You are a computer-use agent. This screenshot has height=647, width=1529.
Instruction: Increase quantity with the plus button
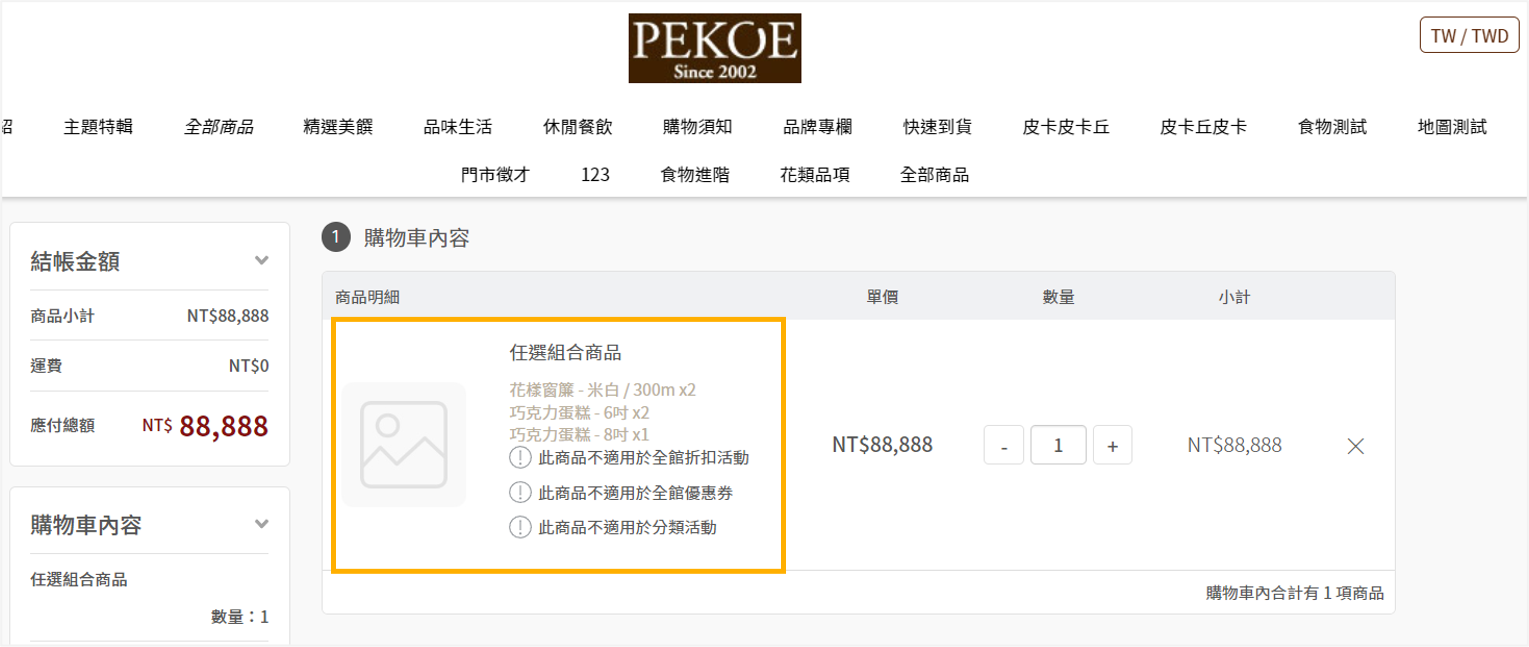pyautogui.click(x=1112, y=446)
